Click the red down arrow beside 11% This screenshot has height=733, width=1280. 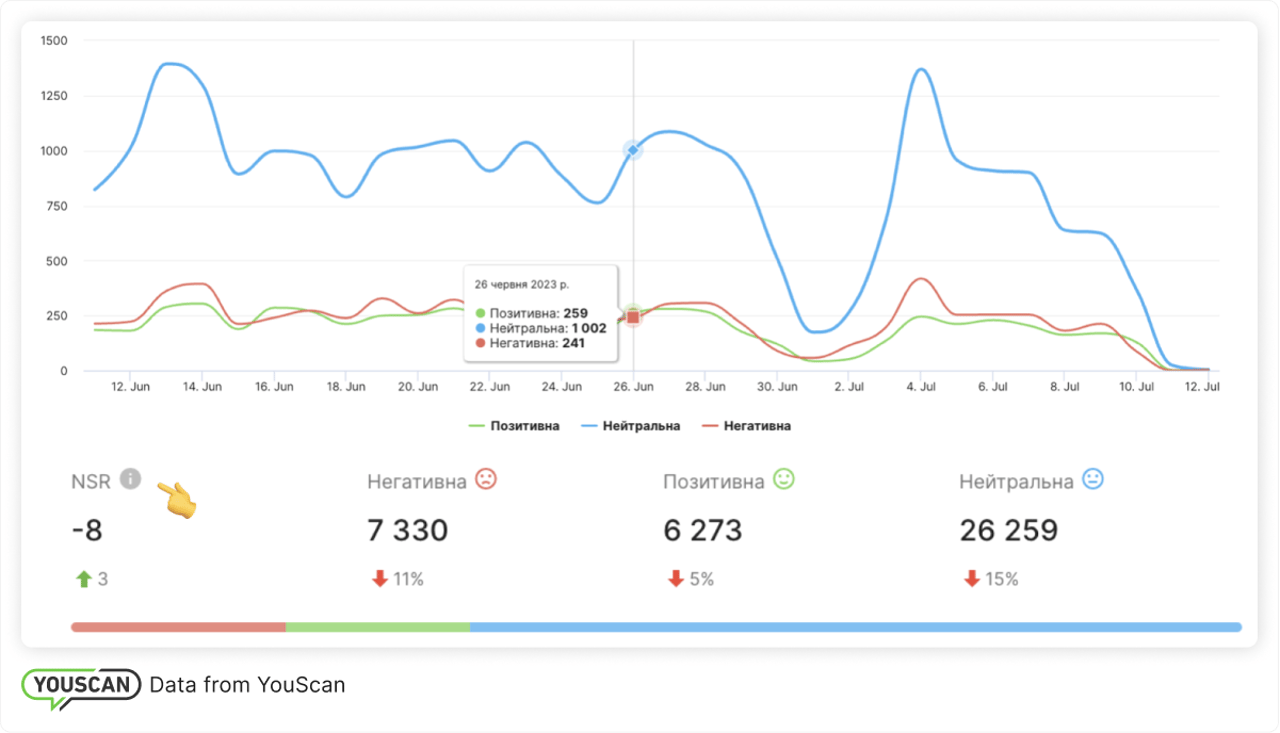click(379, 579)
